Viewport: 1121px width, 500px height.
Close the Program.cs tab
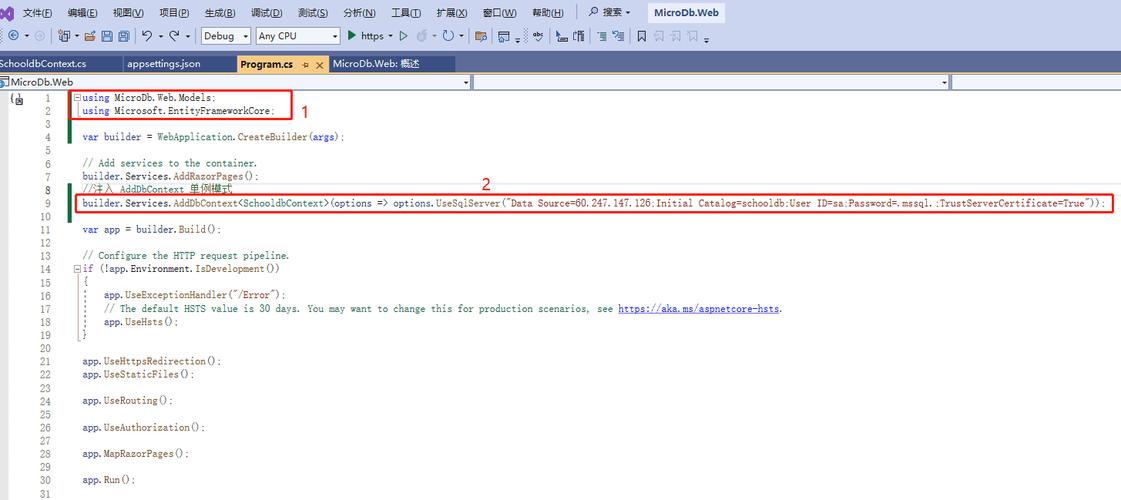(320, 64)
